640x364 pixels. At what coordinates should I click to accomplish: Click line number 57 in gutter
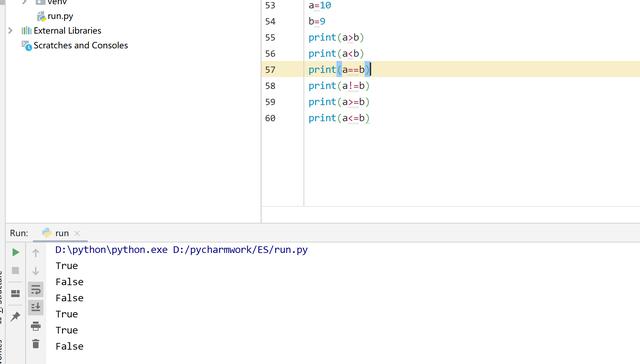tap(270, 70)
